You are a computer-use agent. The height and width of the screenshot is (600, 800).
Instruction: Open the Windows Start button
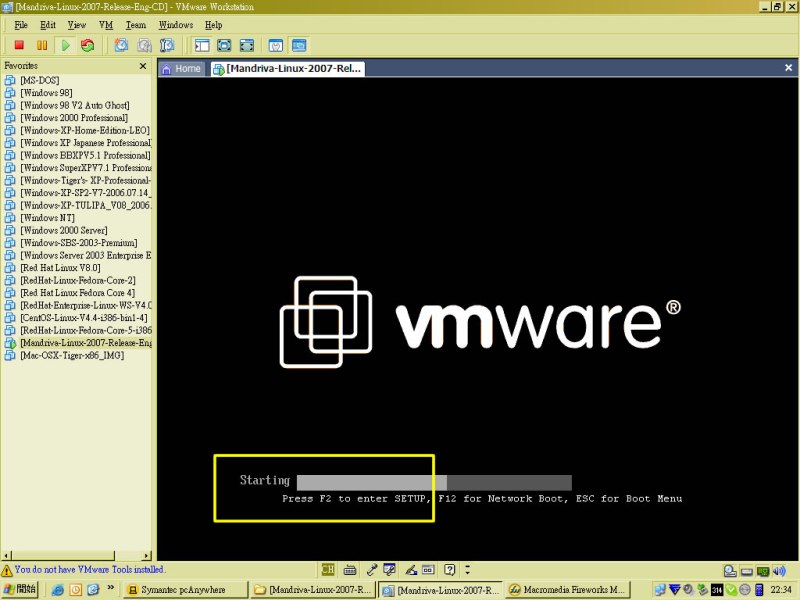(20, 590)
